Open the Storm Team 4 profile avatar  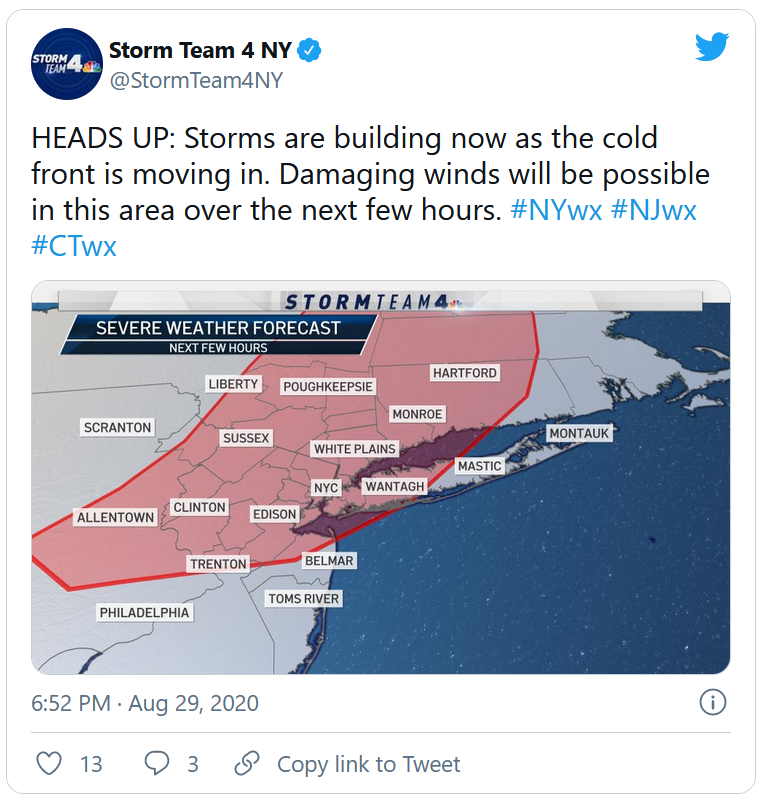coord(67,64)
